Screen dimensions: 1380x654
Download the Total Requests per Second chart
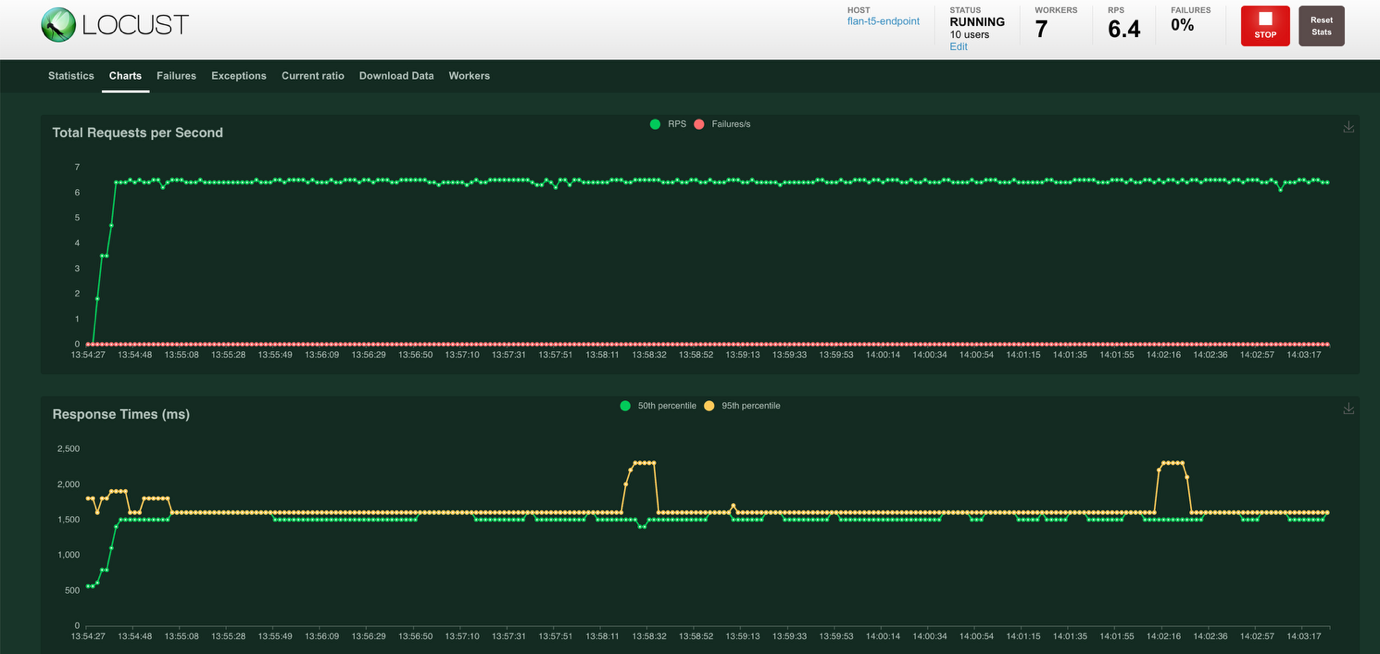[x=1348, y=127]
